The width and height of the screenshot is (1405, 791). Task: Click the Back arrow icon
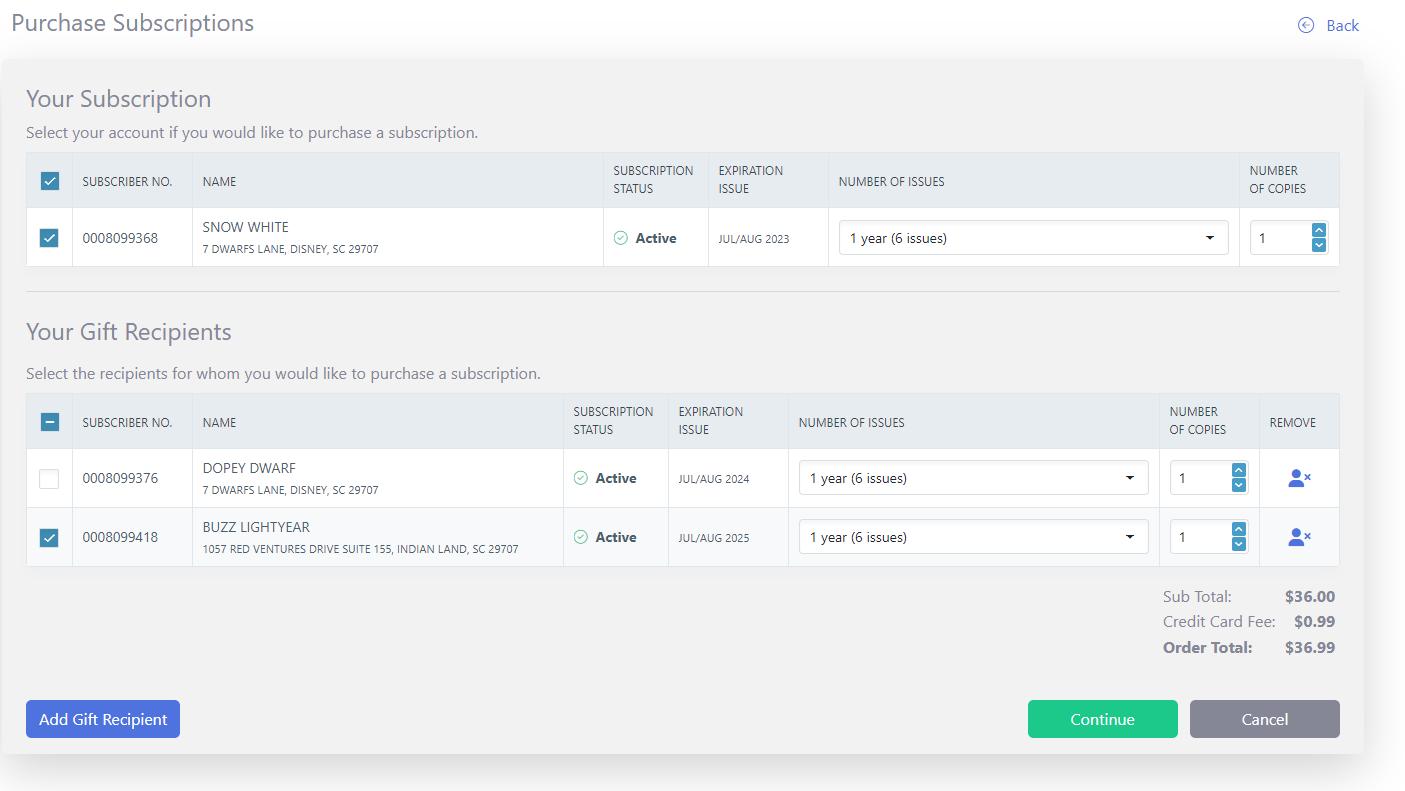pyautogui.click(x=1305, y=25)
